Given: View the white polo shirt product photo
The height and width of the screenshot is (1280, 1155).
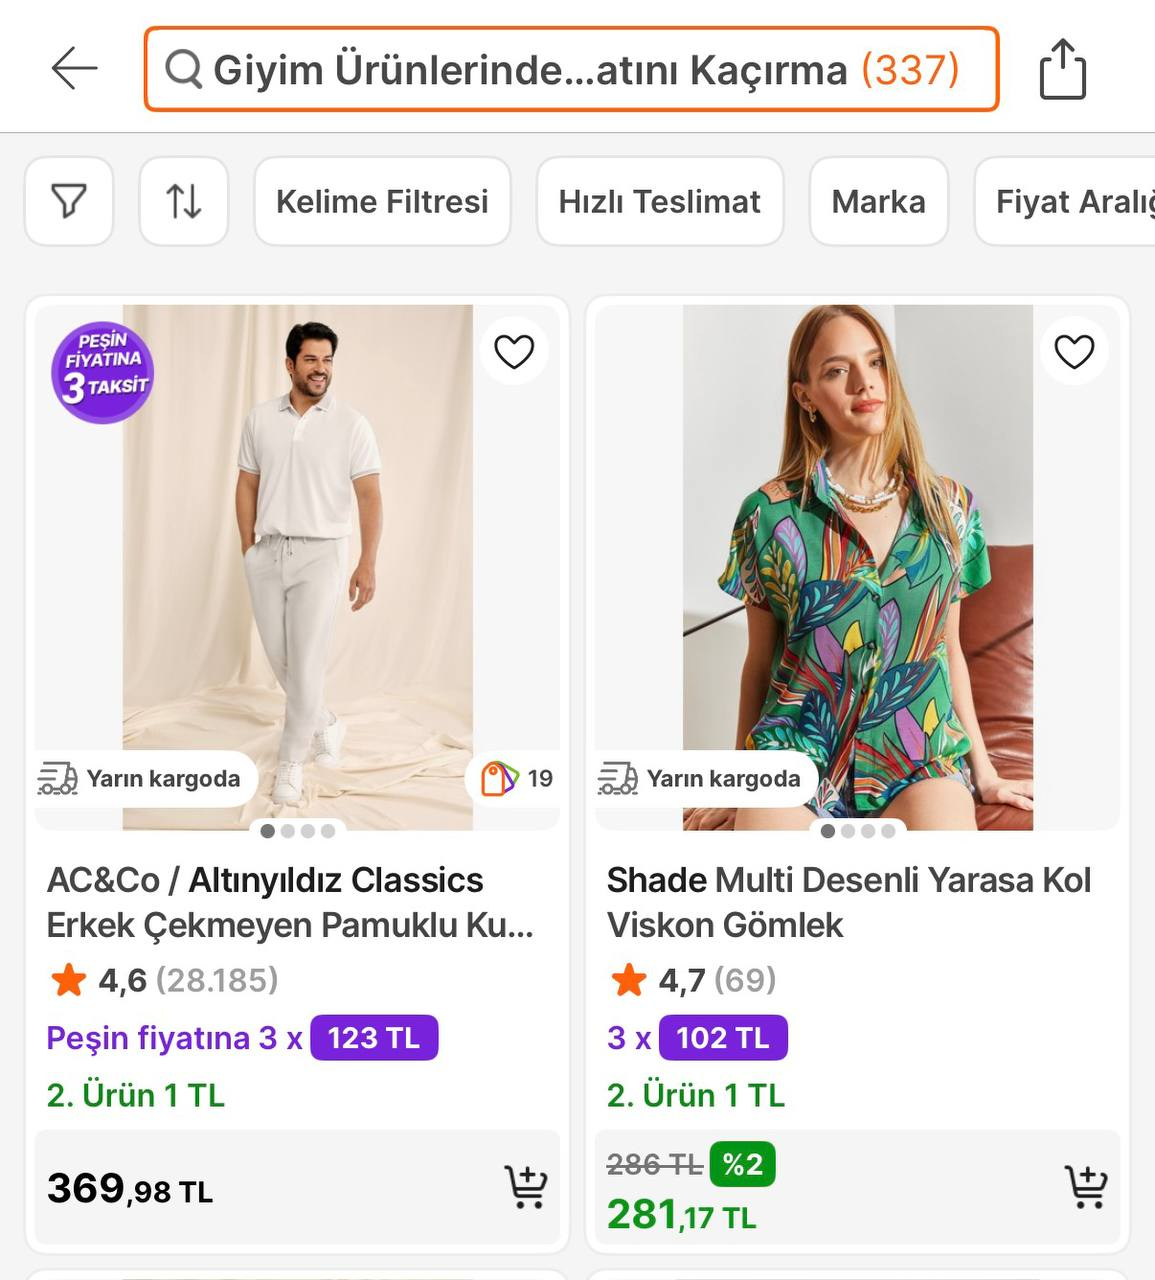Looking at the screenshot, I should pyautogui.click(x=298, y=560).
